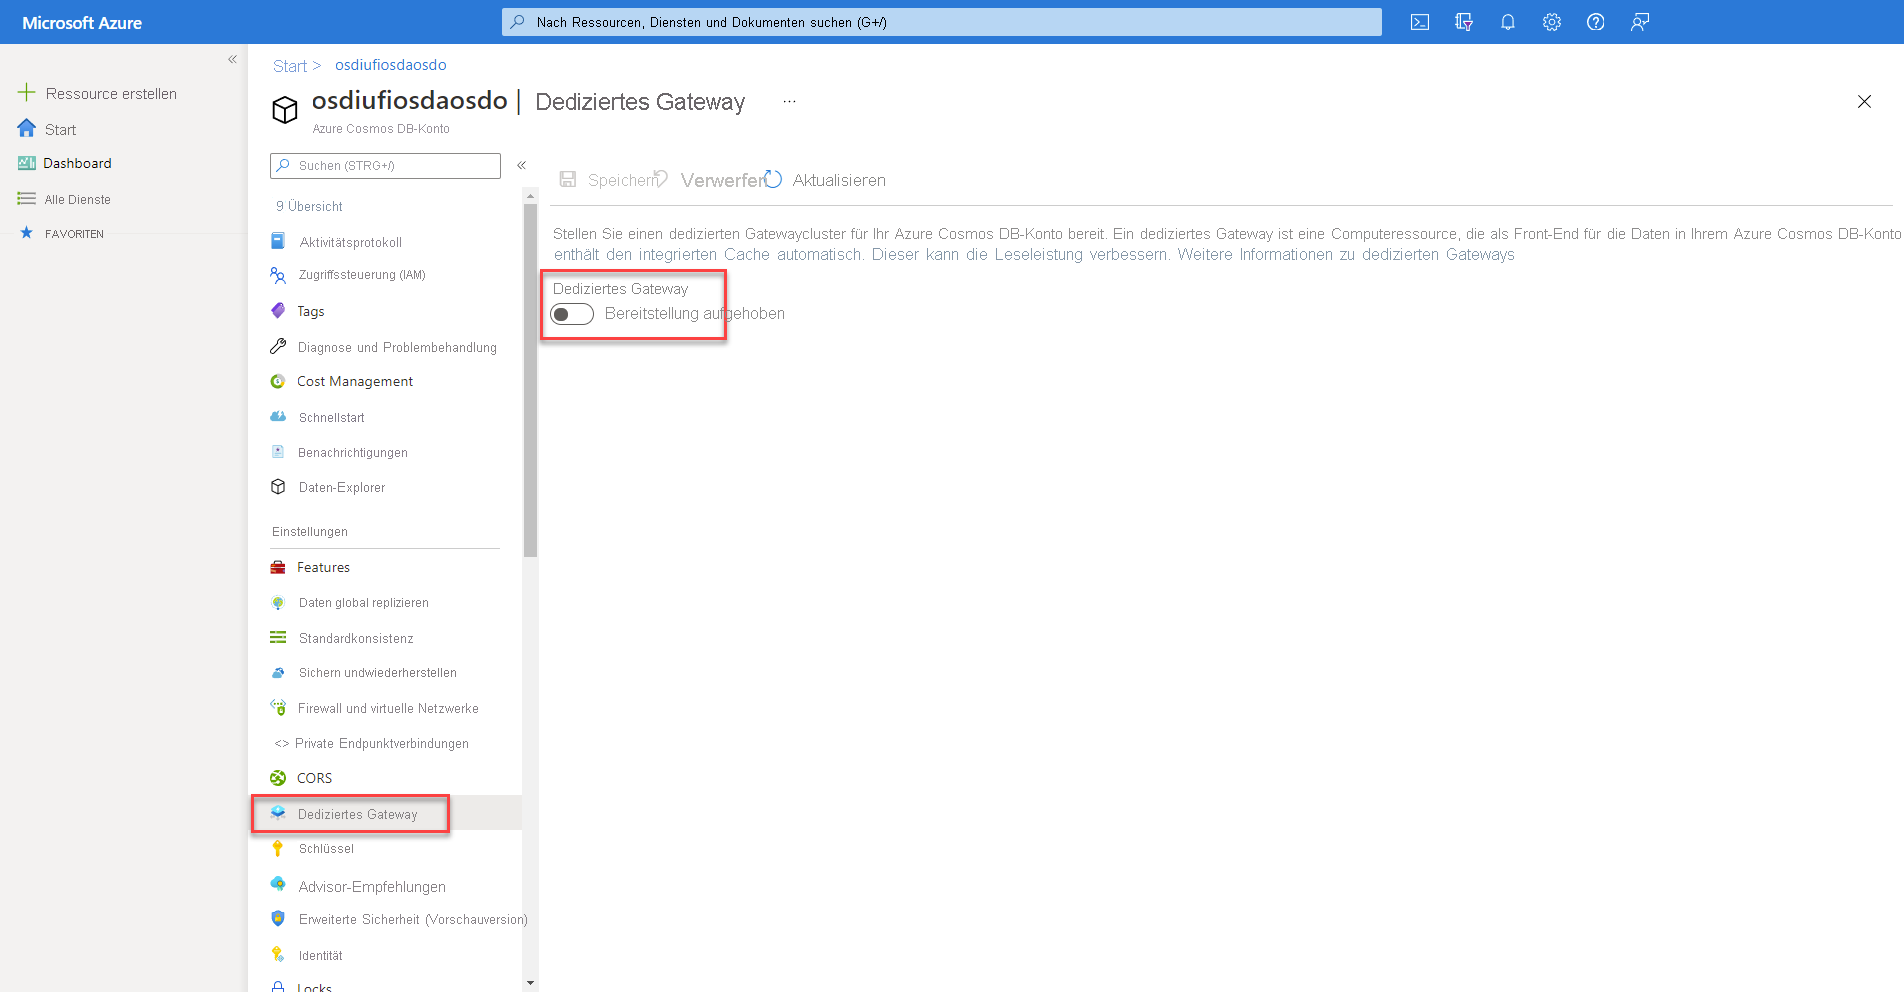This screenshot has width=1904, height=992.
Task: Click the Daten-Explorer cube icon
Action: click(278, 487)
